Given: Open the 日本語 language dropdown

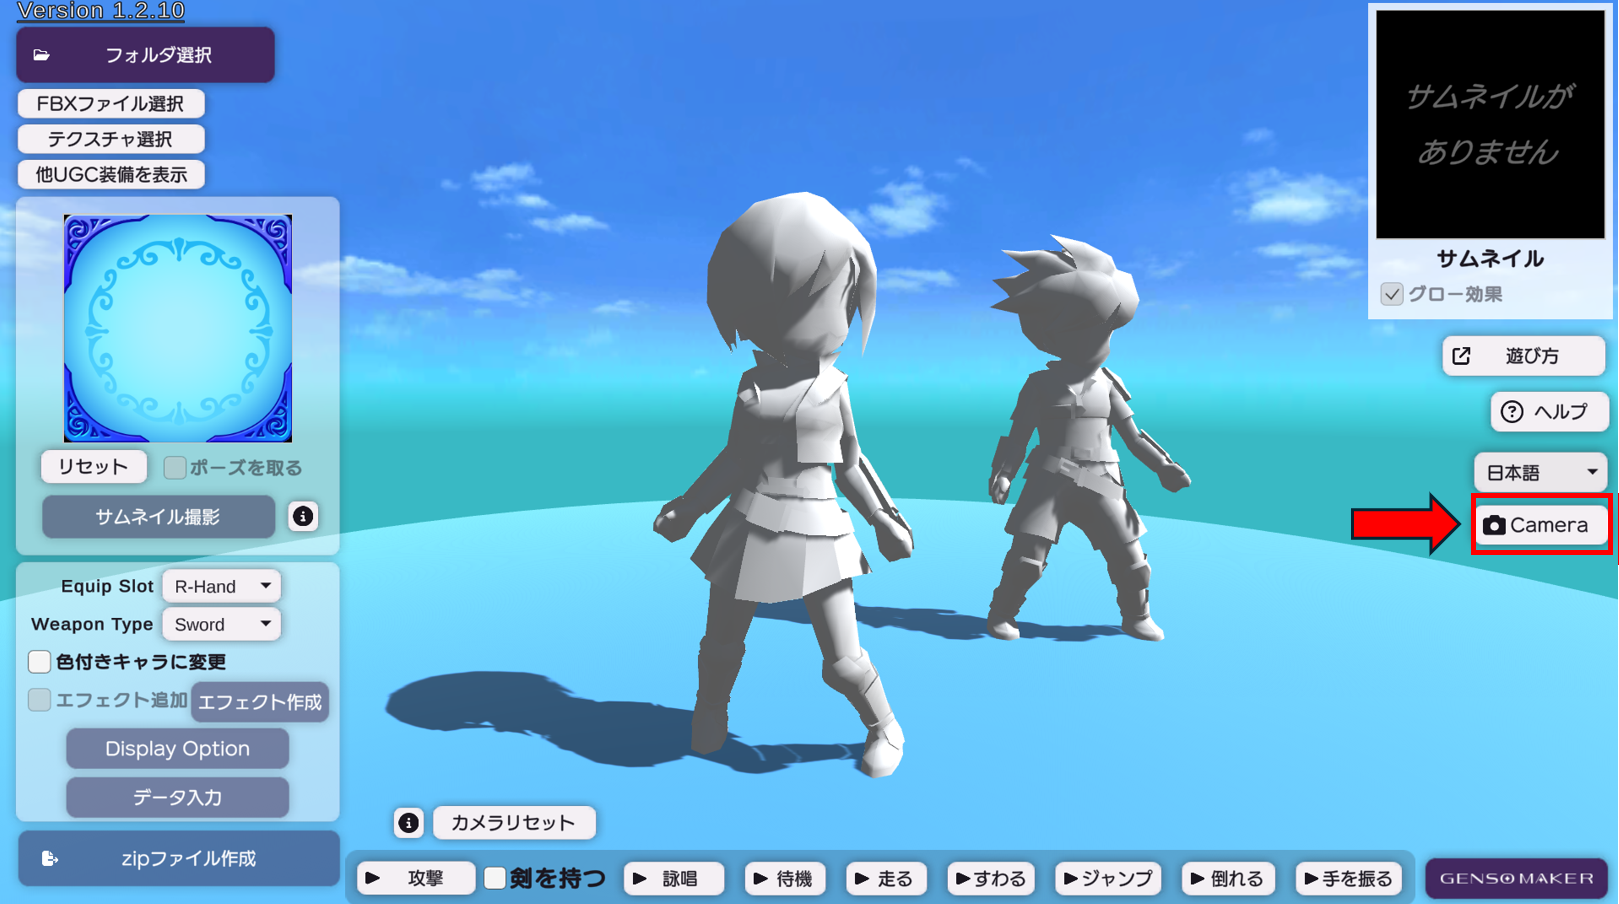Looking at the screenshot, I should pyautogui.click(x=1540, y=472).
